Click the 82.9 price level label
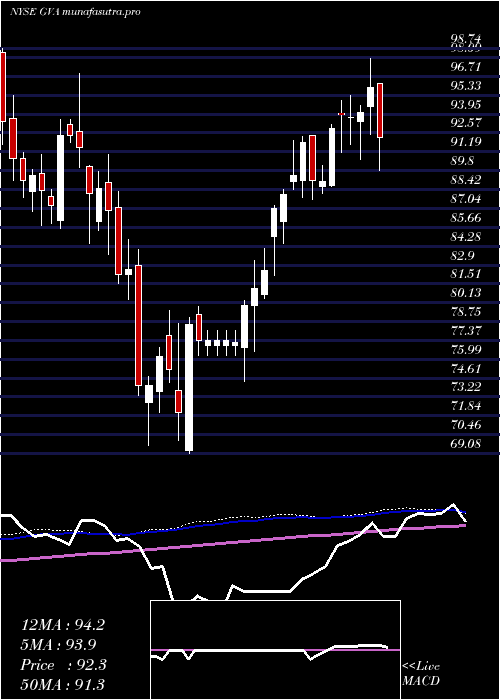 [462, 256]
